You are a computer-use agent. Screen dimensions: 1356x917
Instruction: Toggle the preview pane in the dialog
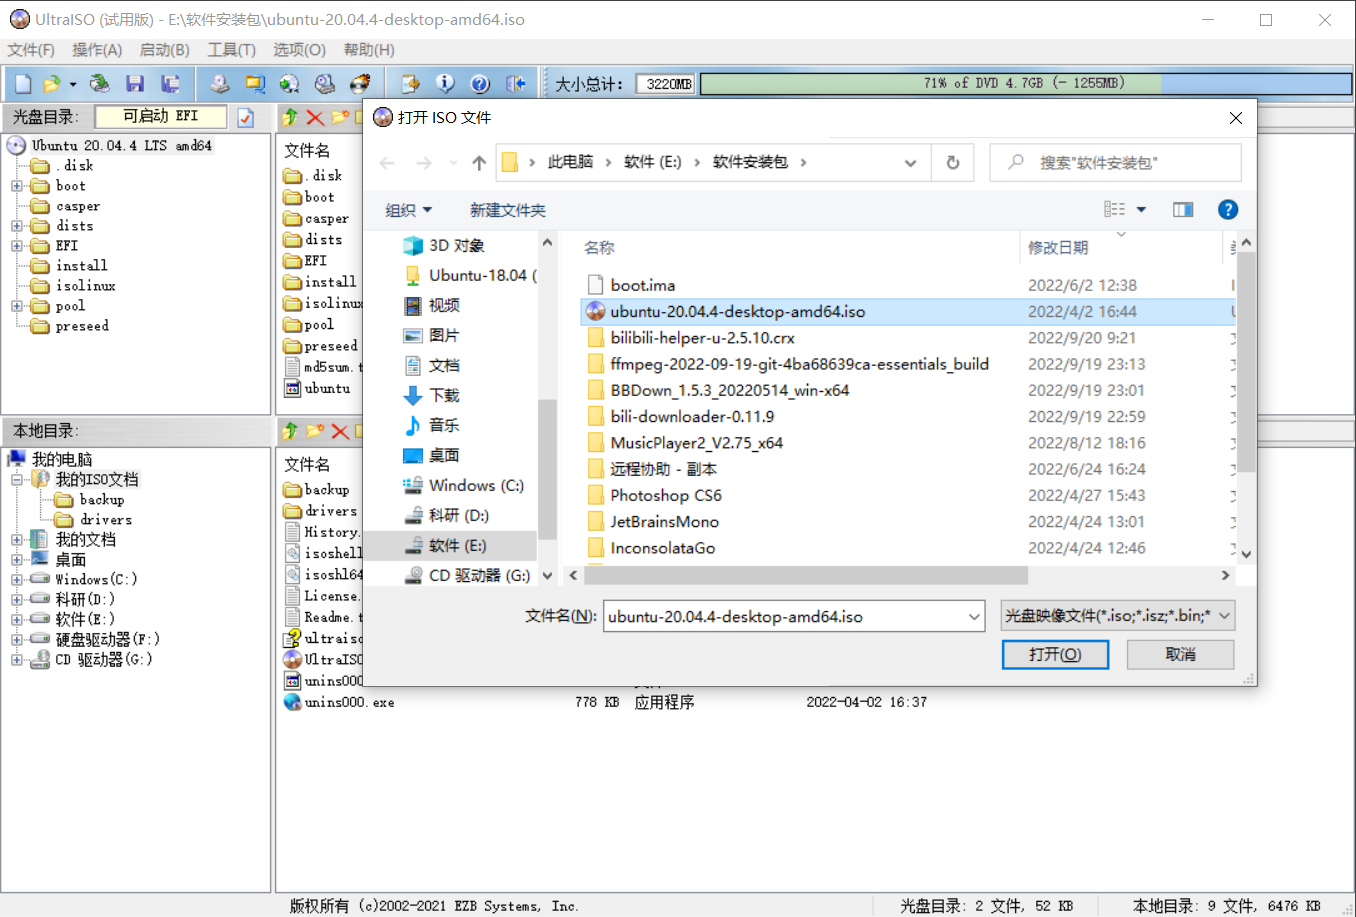1183,210
